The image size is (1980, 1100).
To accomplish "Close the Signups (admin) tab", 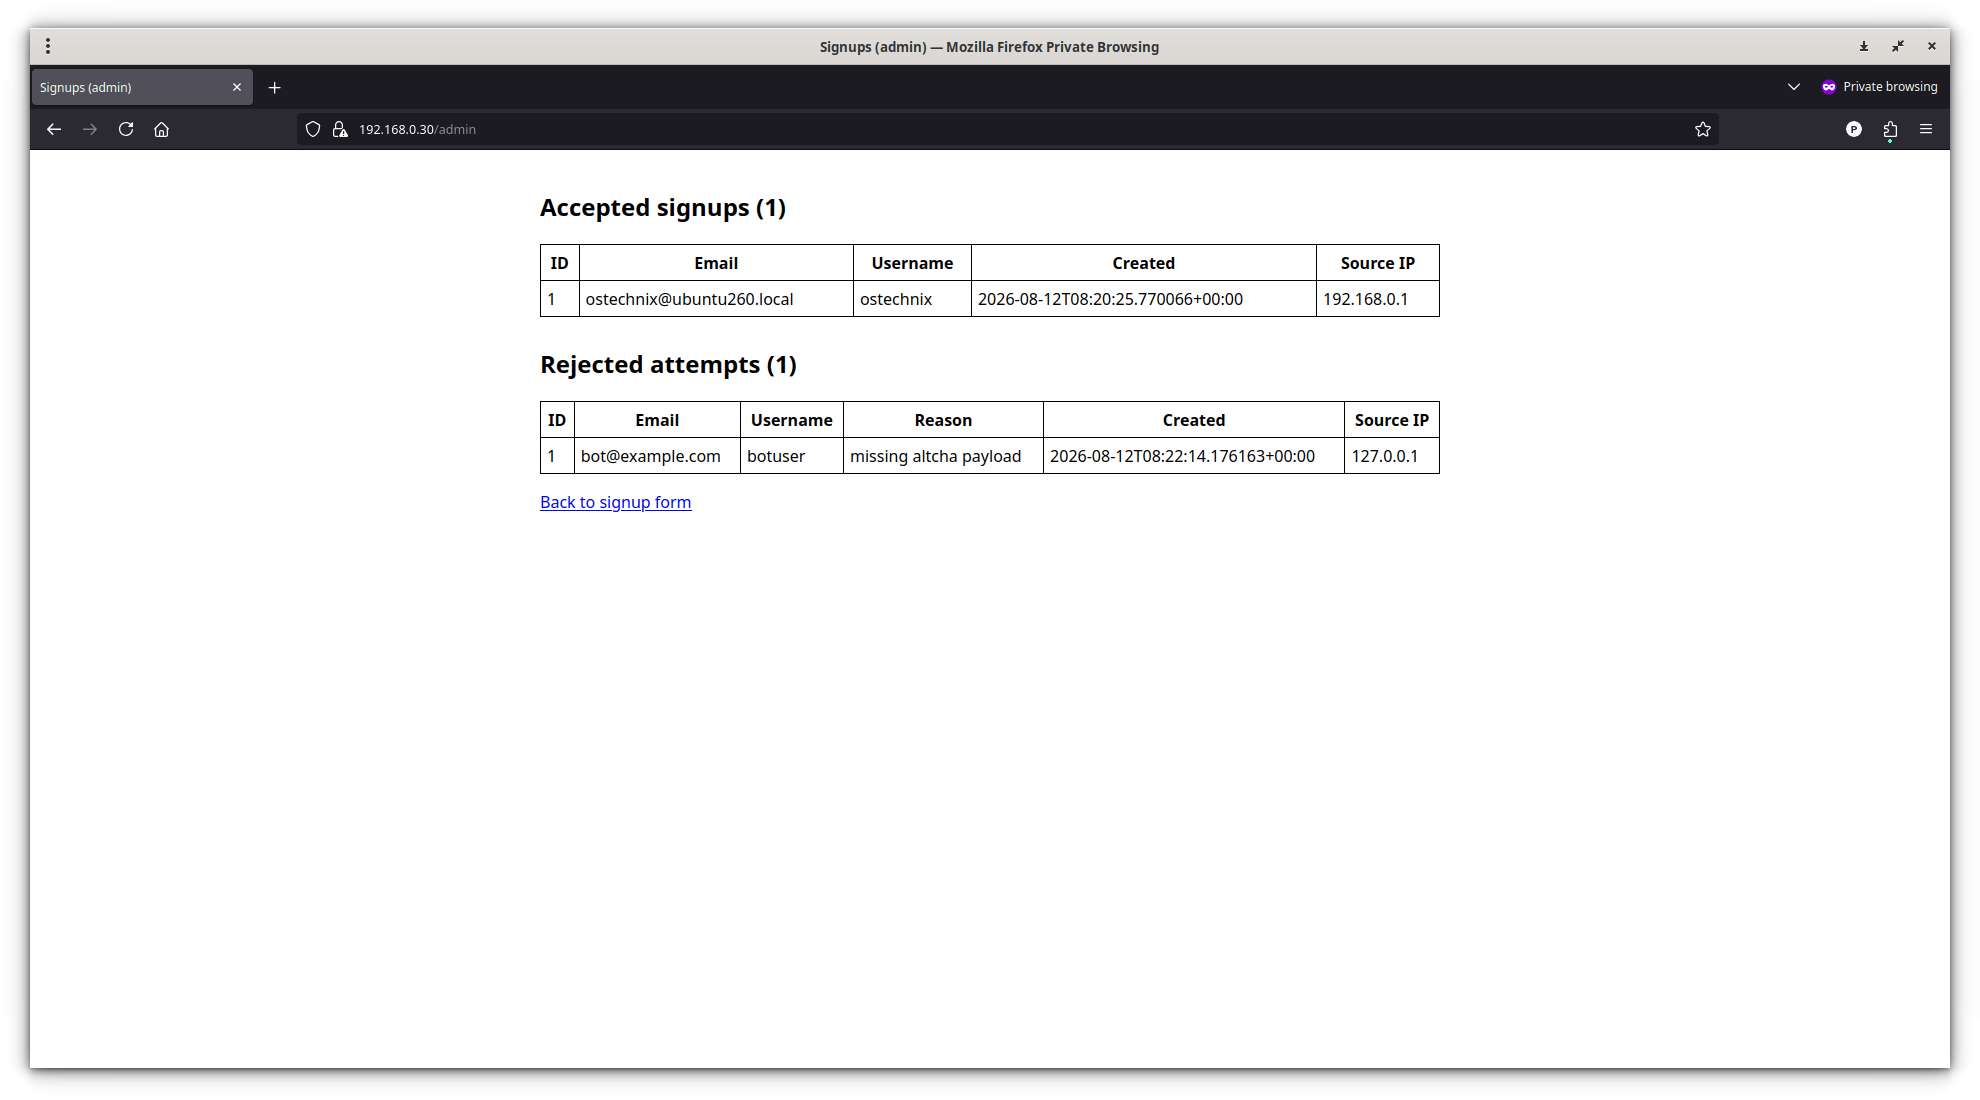I will click(x=237, y=87).
